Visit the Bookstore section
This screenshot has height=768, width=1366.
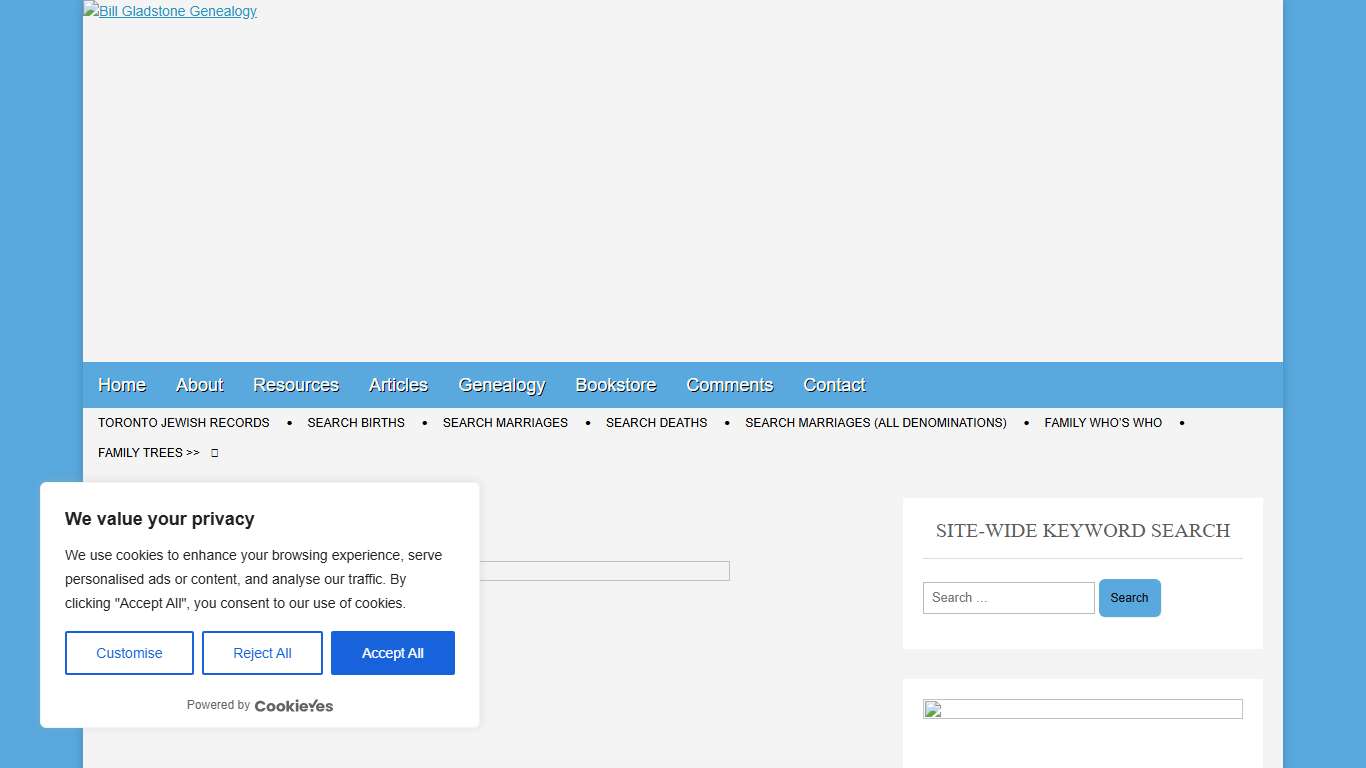coord(616,385)
